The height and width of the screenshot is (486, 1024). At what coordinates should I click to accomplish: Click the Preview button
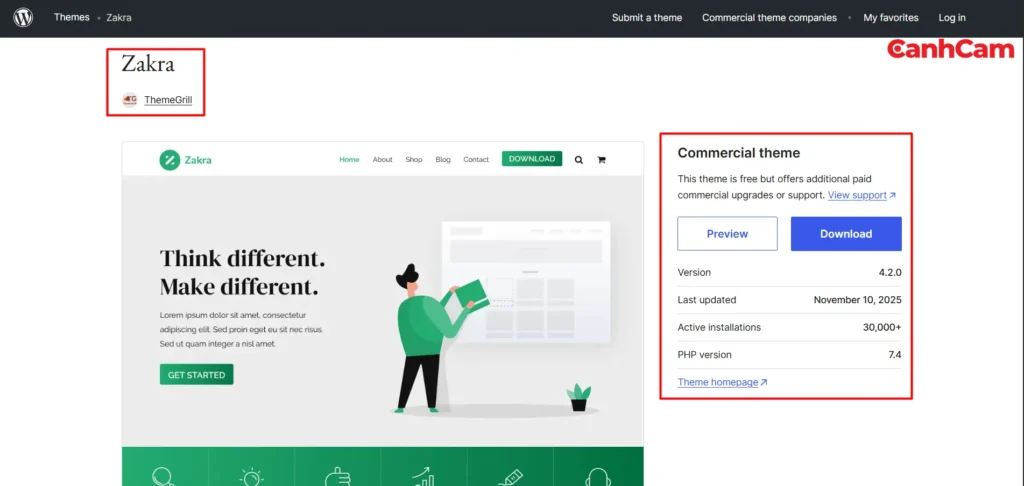[728, 234]
